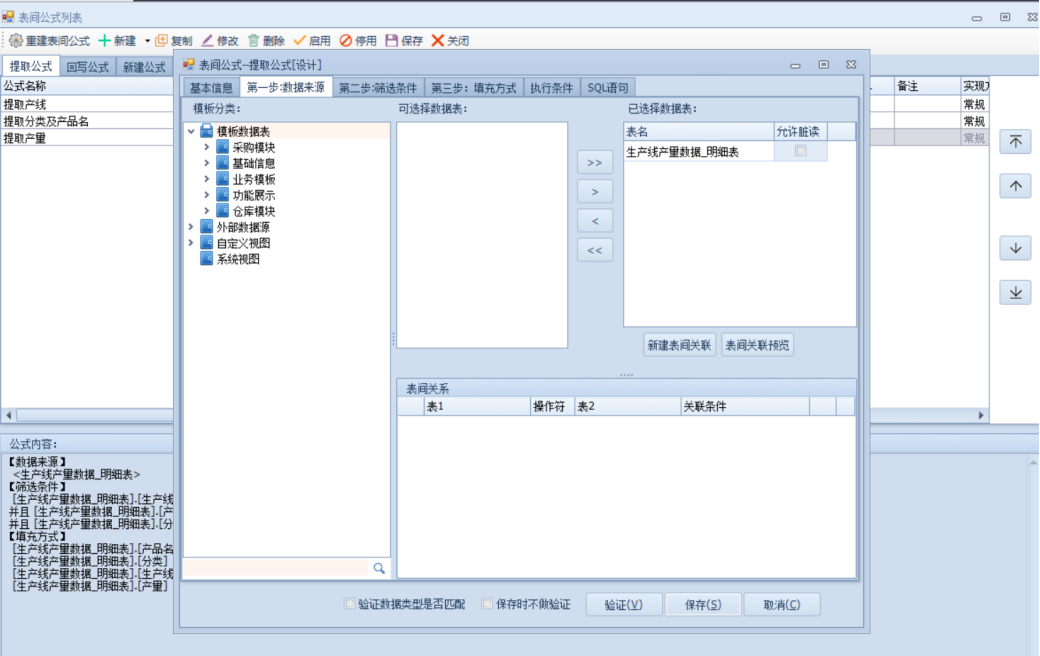Click the 重建表间公式 gear icon
Image resolution: width=1040 pixels, height=656 pixels.
[x=15, y=41]
